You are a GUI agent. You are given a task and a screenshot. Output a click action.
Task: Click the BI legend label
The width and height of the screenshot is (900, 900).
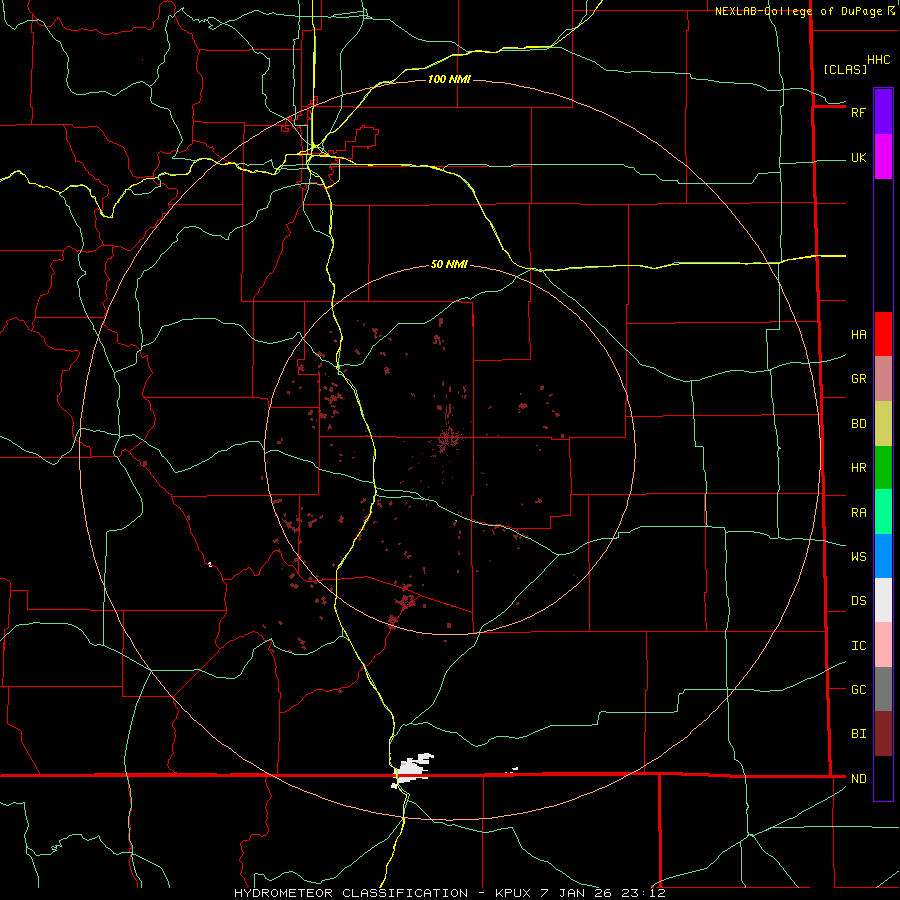click(859, 734)
